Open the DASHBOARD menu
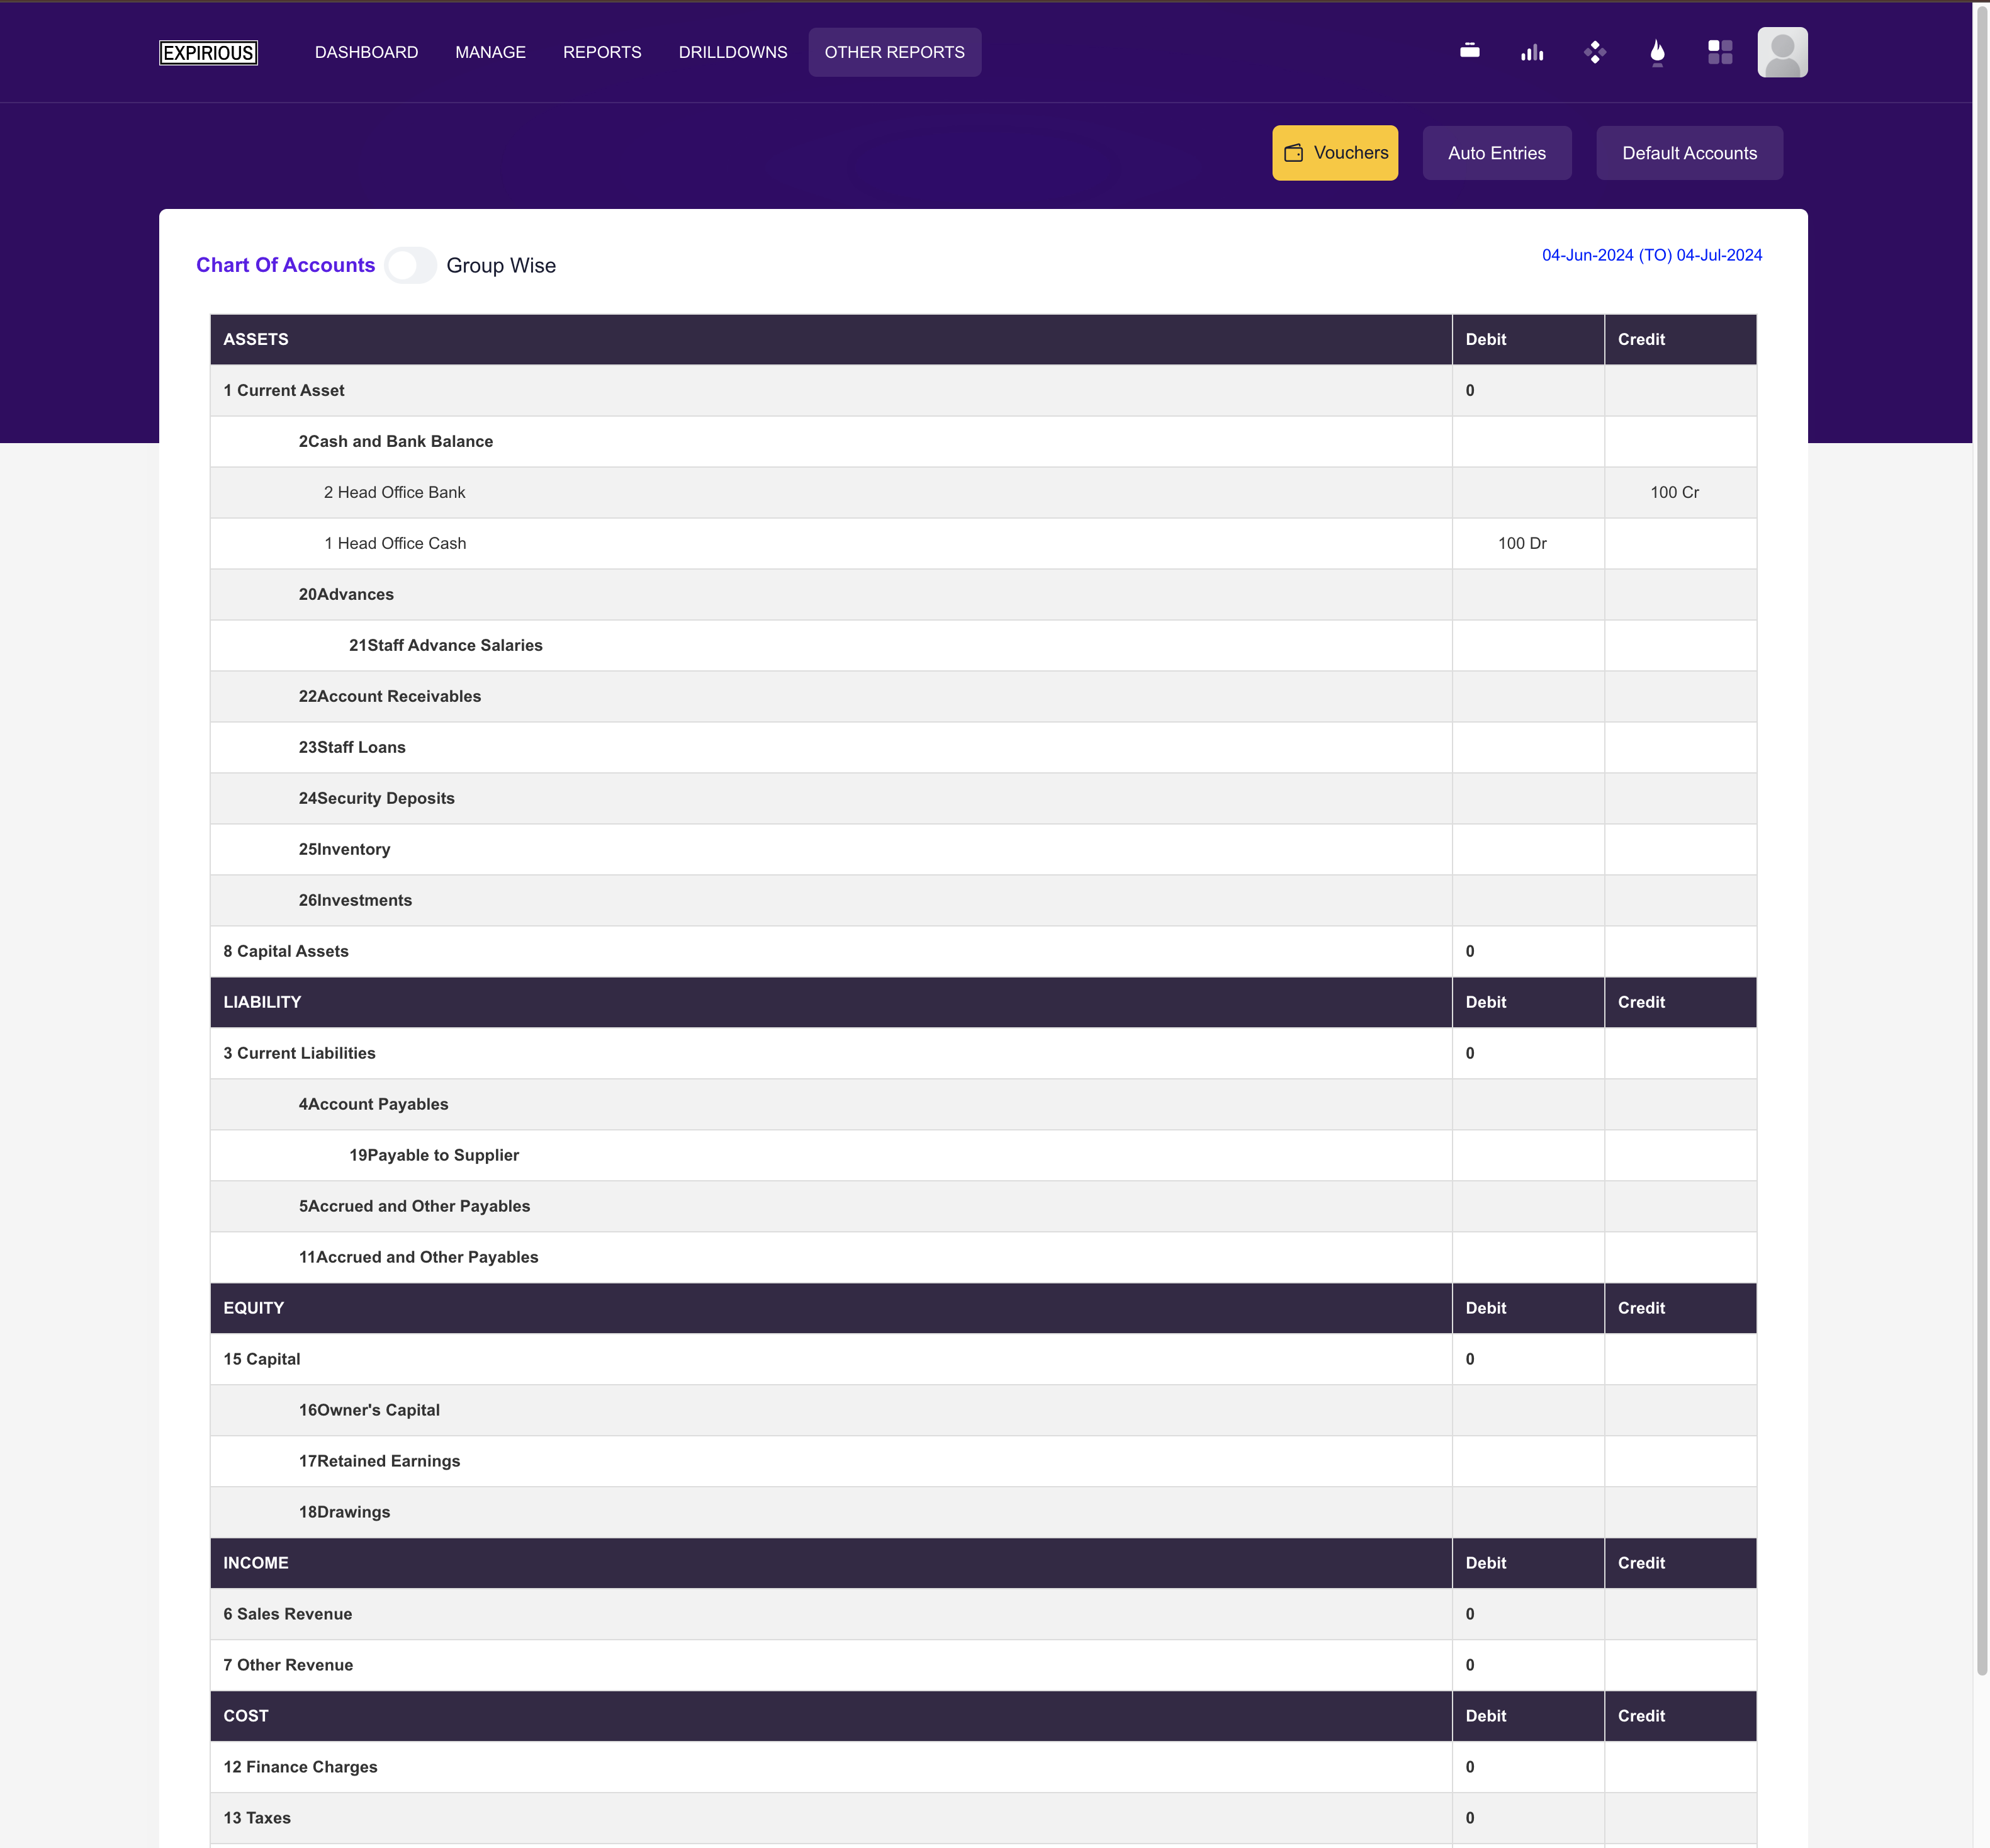This screenshot has width=1990, height=1848. click(366, 52)
